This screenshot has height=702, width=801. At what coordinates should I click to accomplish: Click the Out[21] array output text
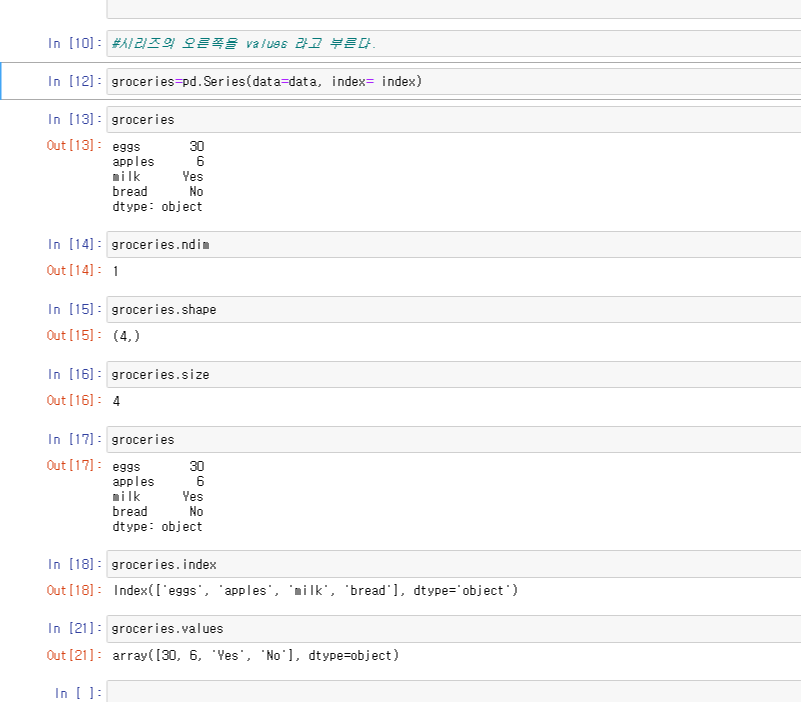coord(255,656)
